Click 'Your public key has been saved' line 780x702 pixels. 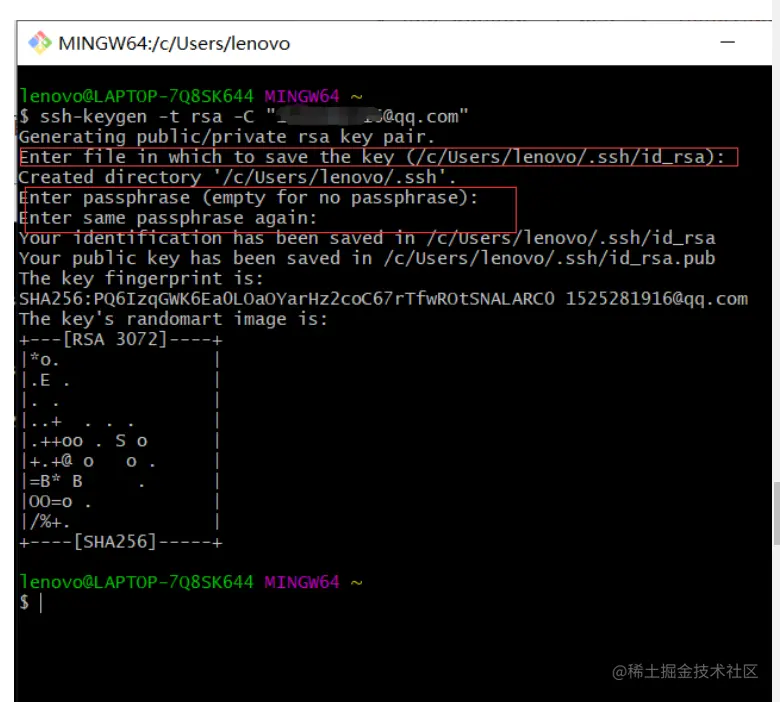[367, 258]
